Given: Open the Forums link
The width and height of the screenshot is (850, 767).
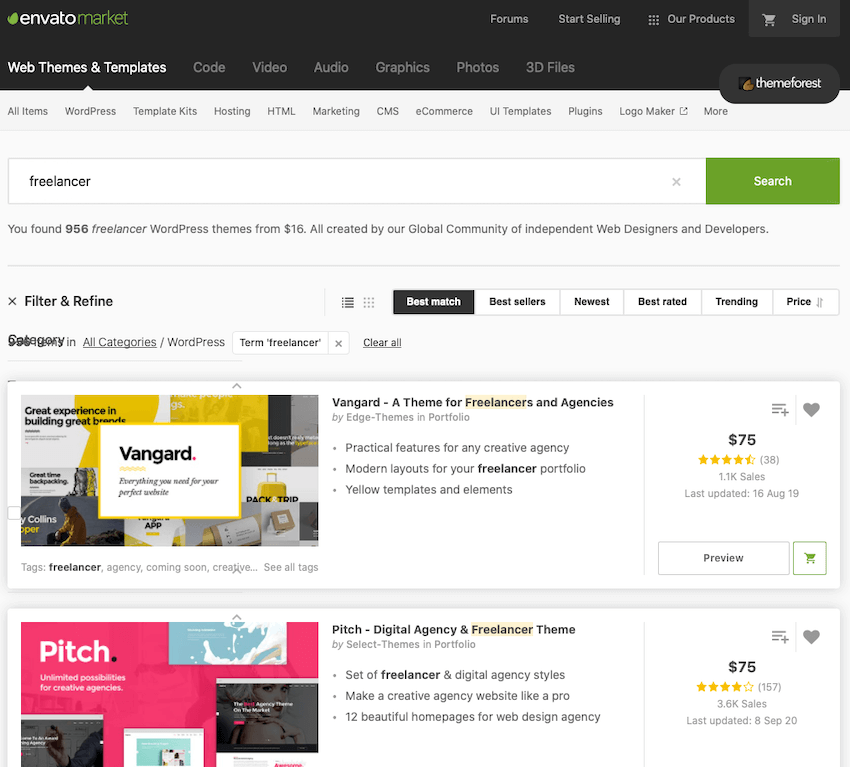Looking at the screenshot, I should 509,20.
